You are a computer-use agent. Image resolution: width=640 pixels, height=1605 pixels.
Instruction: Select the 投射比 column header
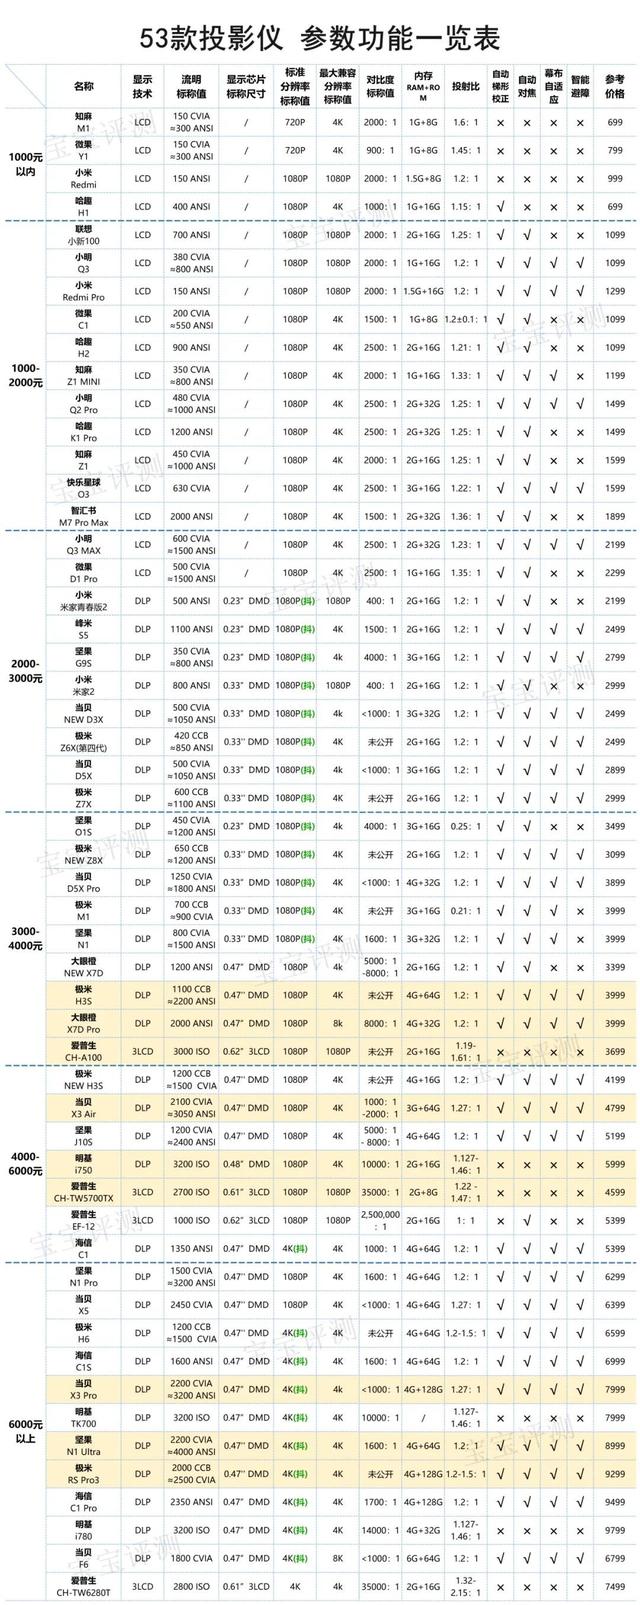465,87
